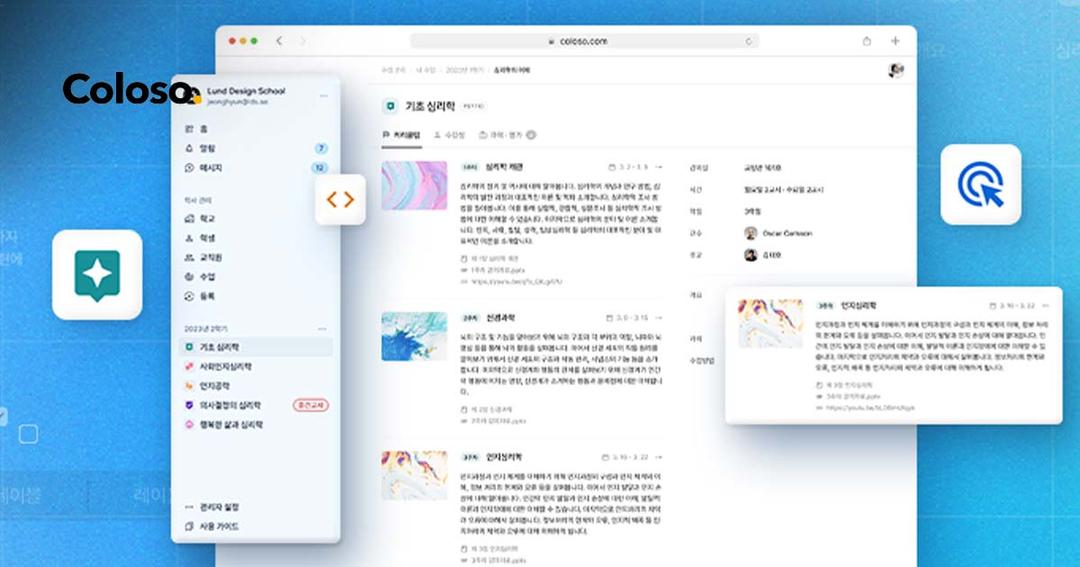Open the more menu beside Lund Design School
Viewport: 1080px width, 567px height.
pyautogui.click(x=324, y=96)
